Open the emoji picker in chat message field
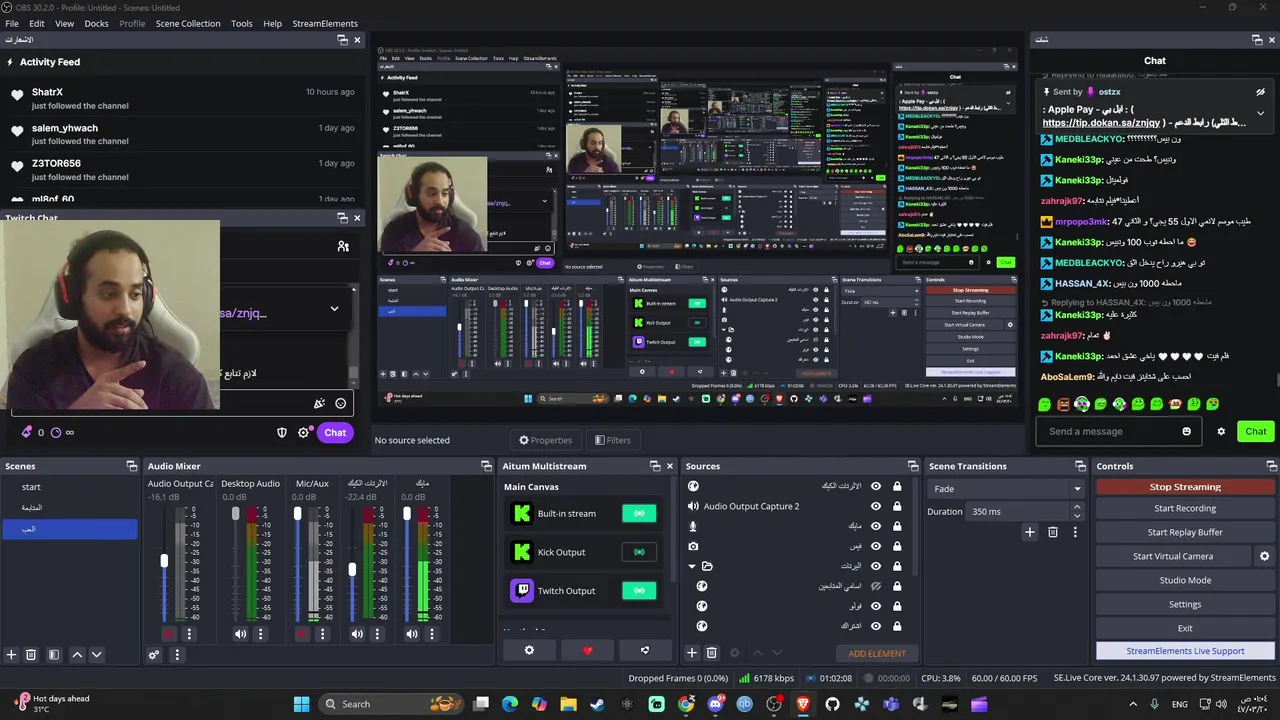The width and height of the screenshot is (1280, 720). coord(1187,432)
